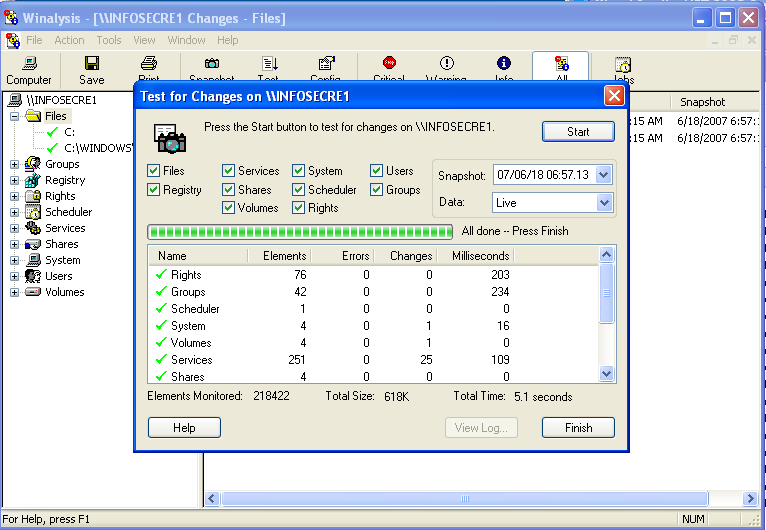Open the Help menu
The height and width of the screenshot is (530, 766).
coord(228,40)
